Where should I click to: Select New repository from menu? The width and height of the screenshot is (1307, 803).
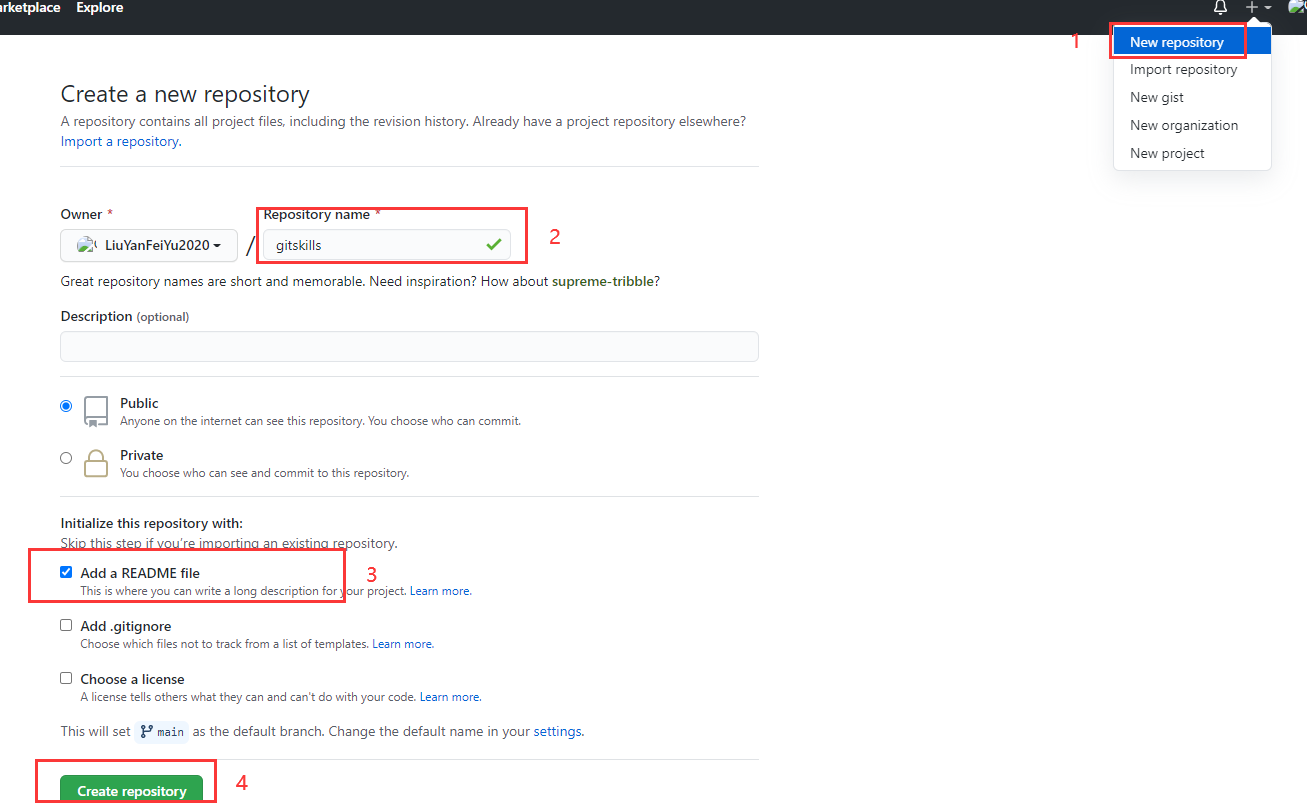click(1176, 42)
